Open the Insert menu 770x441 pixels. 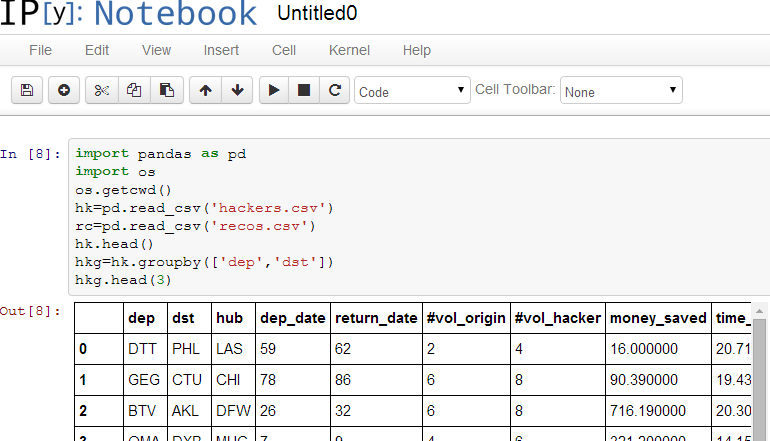[x=221, y=50]
